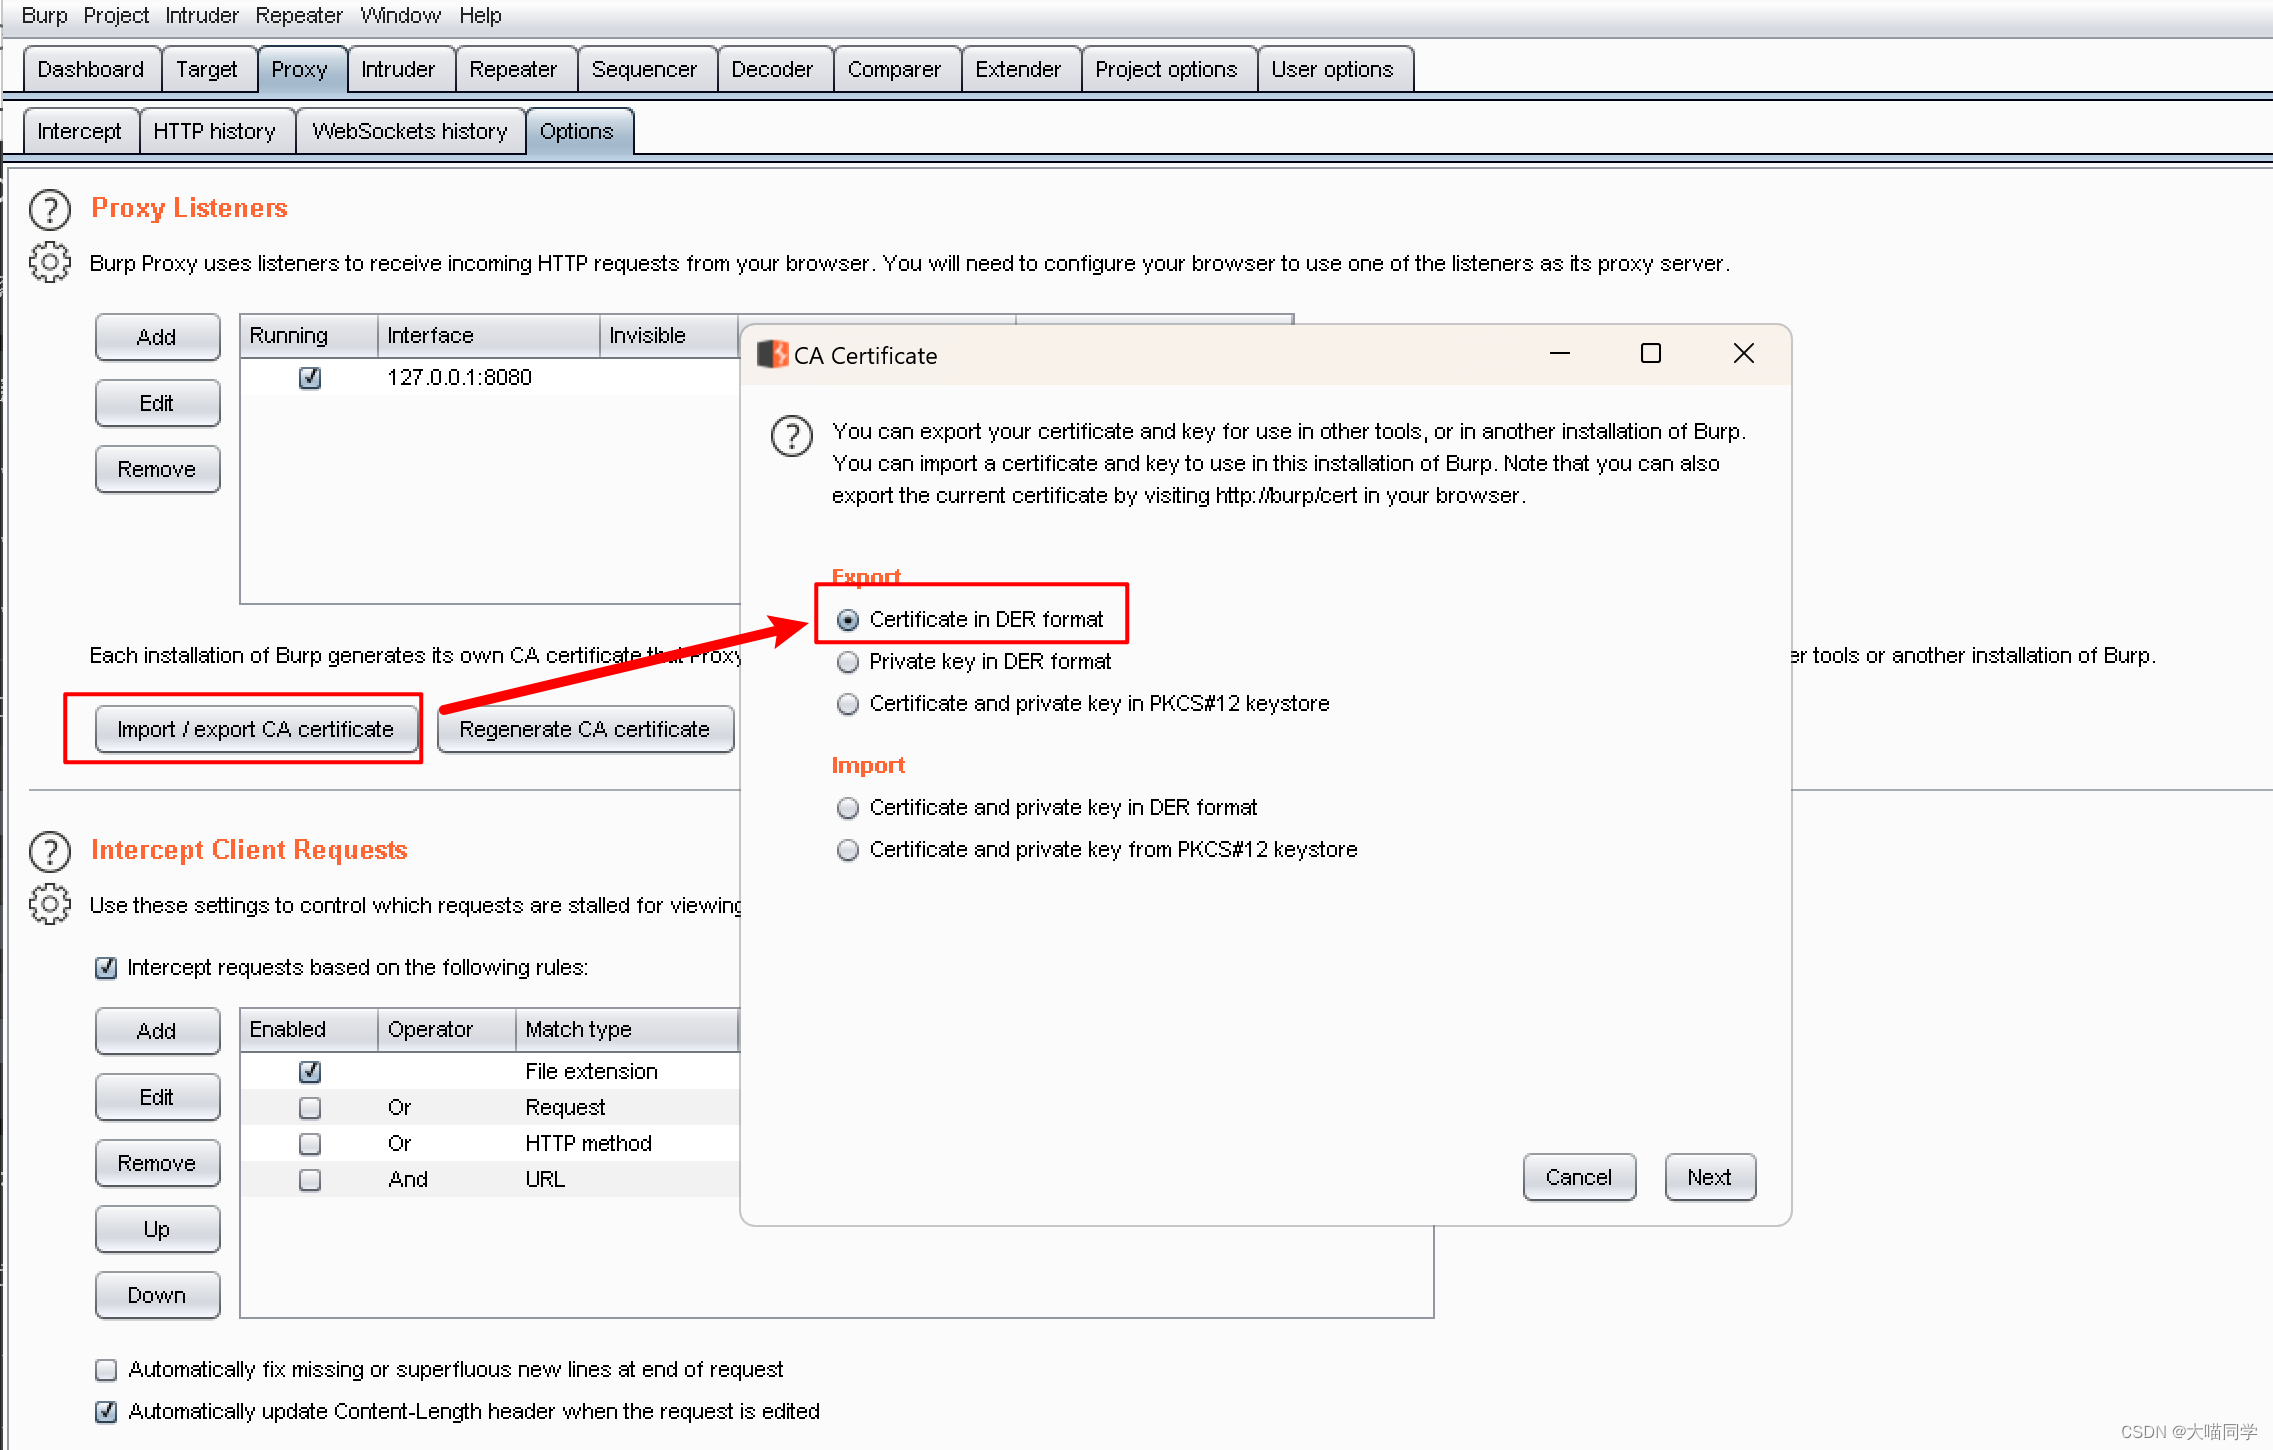Click Cancel in CA Certificate dialog
This screenshot has width=2273, height=1450.
click(x=1579, y=1177)
